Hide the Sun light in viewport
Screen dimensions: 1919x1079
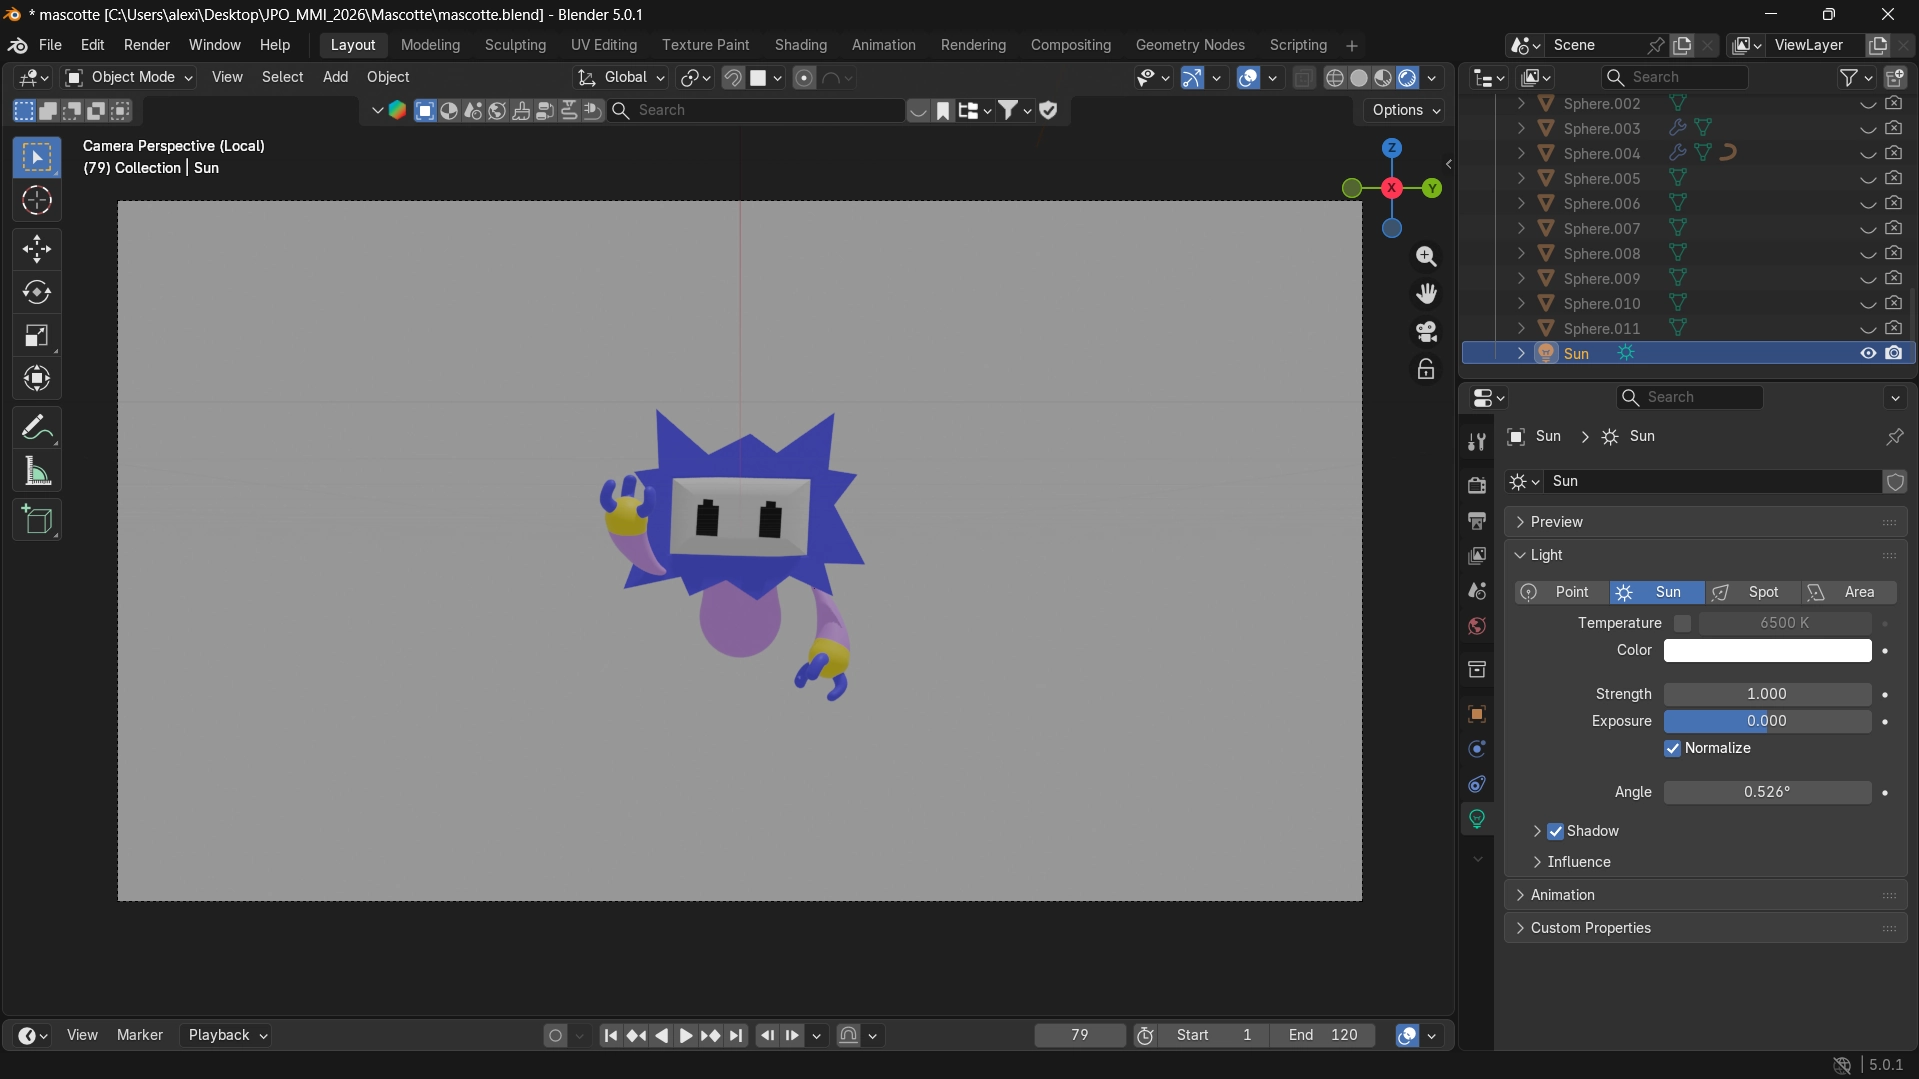(x=1866, y=353)
